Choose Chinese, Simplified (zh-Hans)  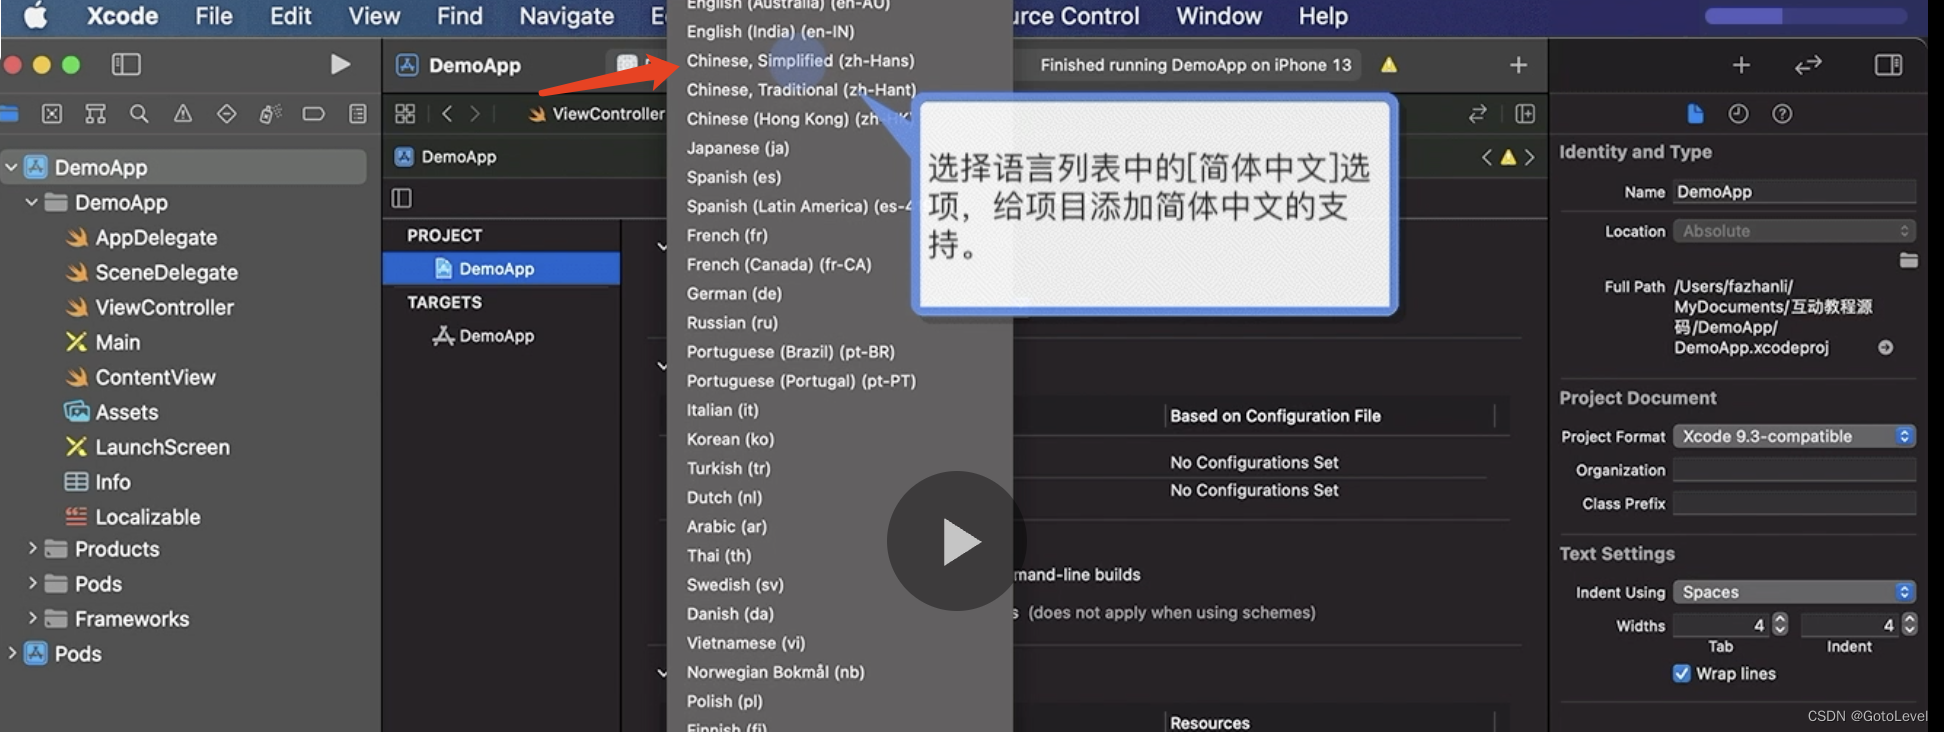800,61
